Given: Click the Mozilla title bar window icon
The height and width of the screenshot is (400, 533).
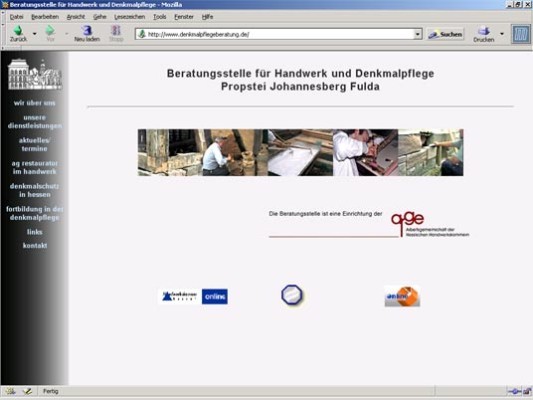Looking at the screenshot, I should 5,5.
